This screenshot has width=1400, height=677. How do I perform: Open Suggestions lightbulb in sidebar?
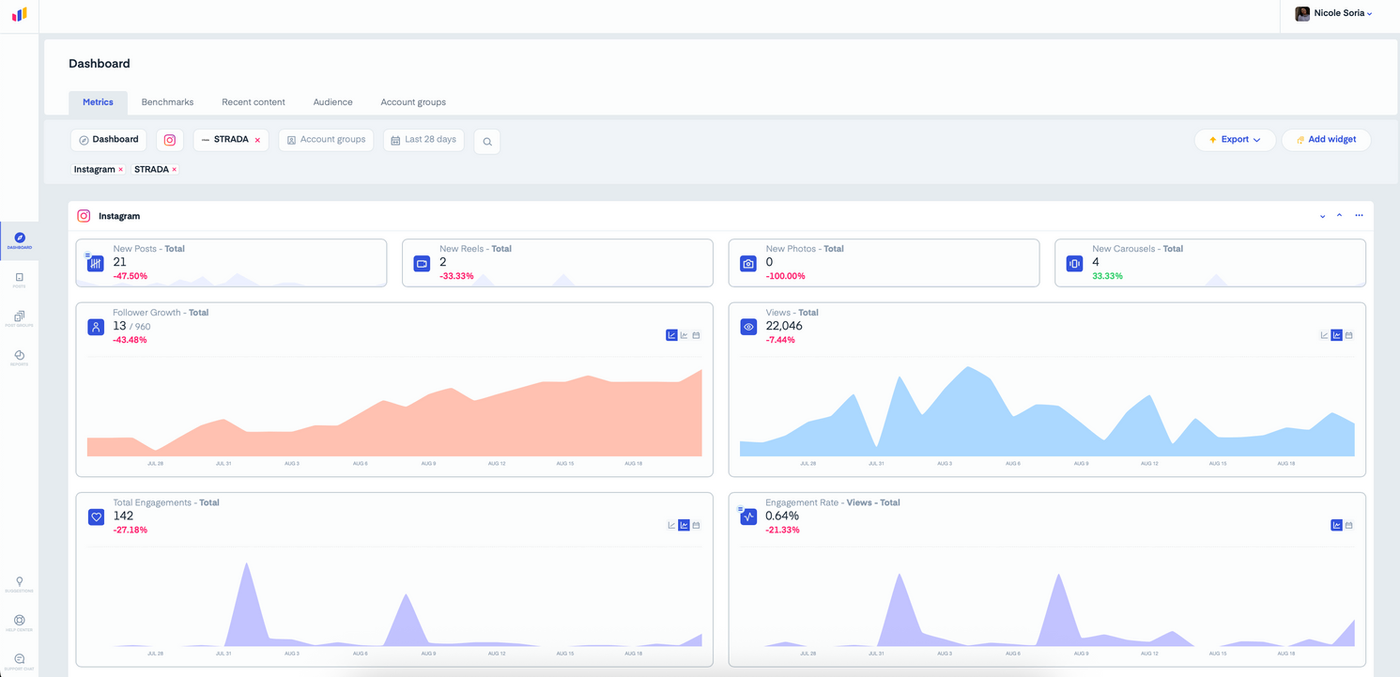tap(19, 584)
